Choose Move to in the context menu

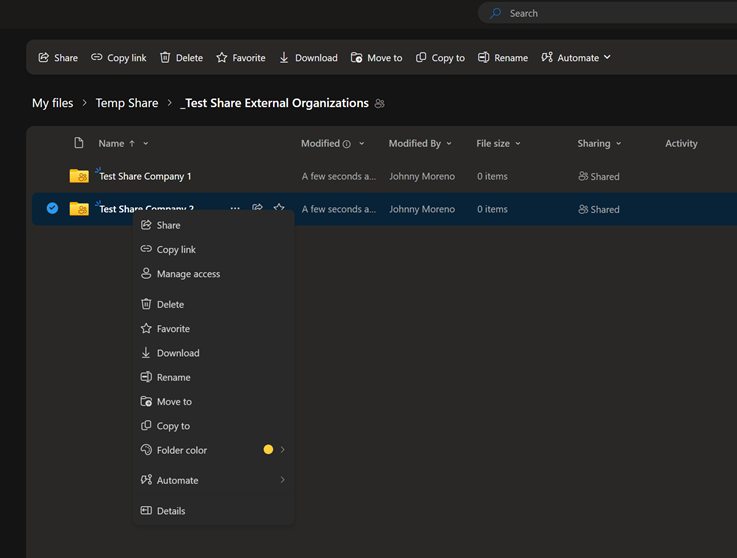click(214, 401)
